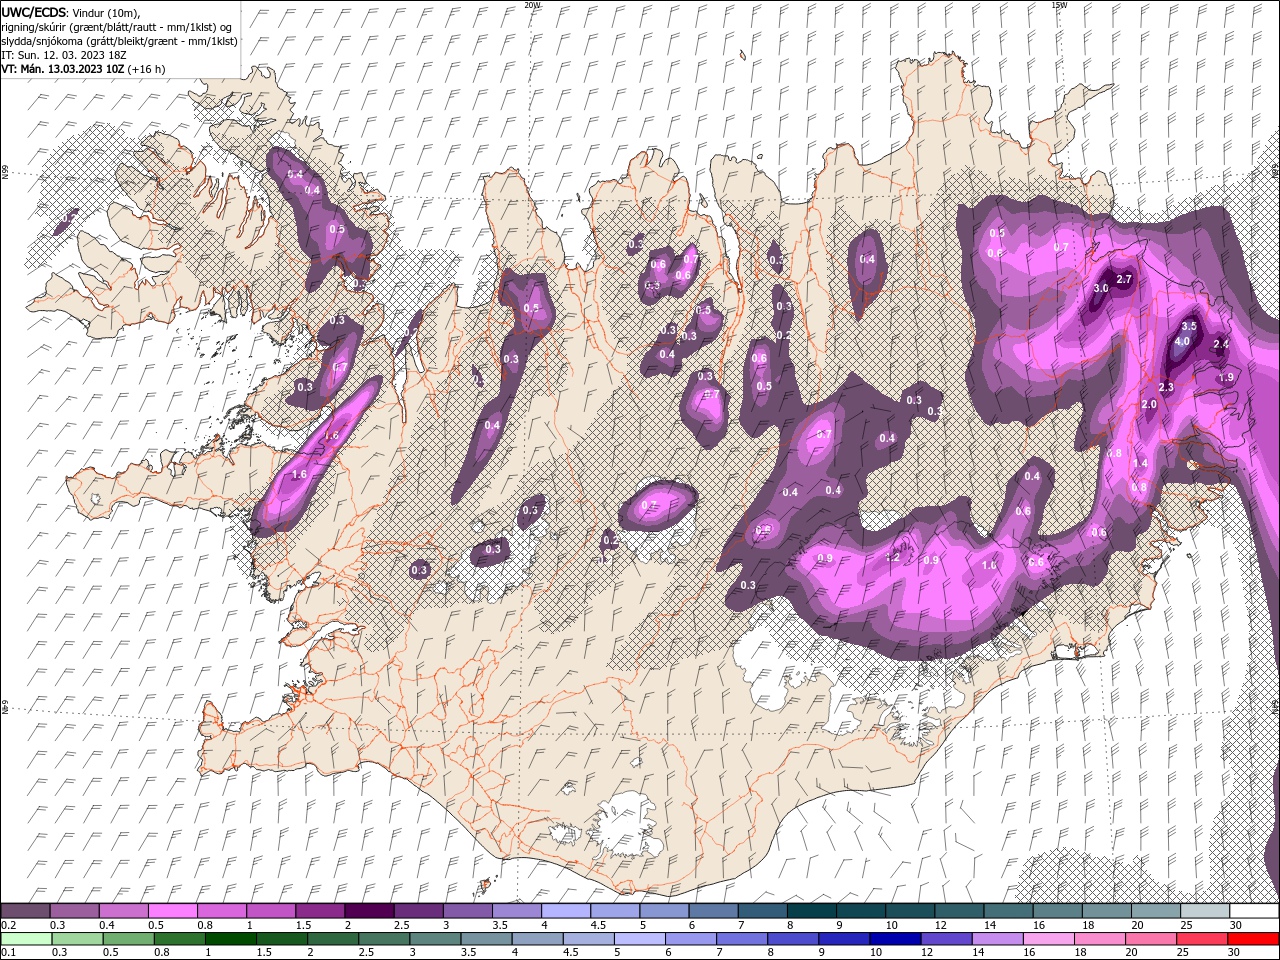Click the '0.2' label under the snow scale

click(x=8, y=925)
